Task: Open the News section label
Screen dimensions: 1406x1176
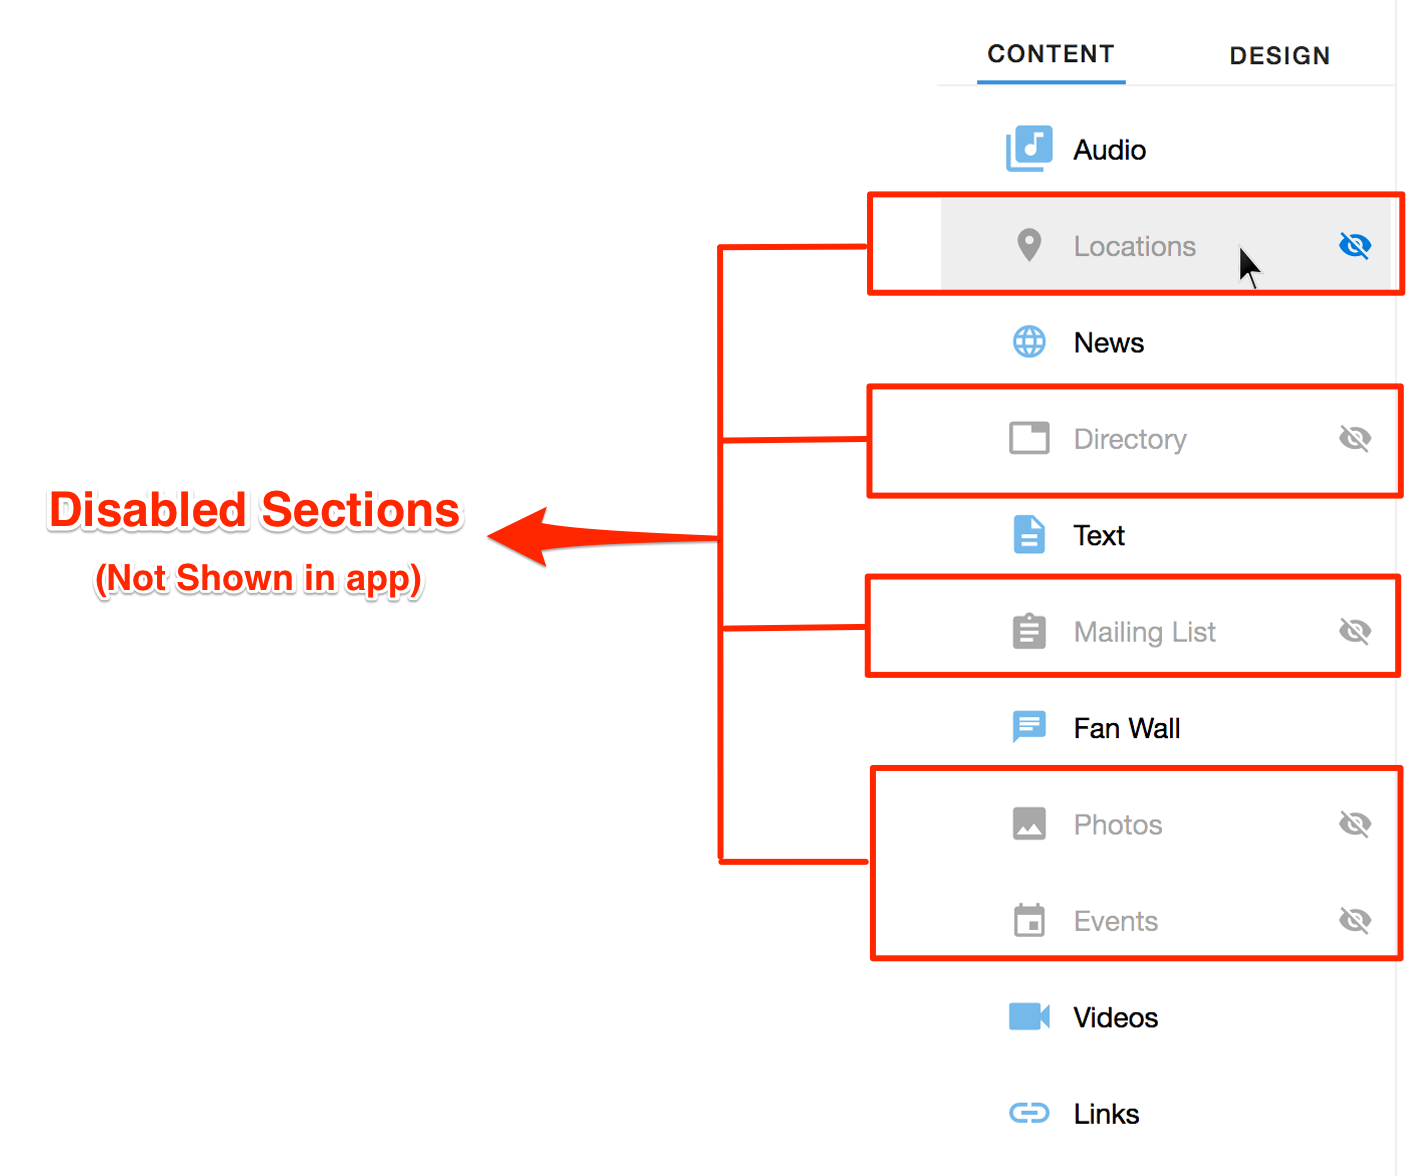Action: click(1108, 343)
